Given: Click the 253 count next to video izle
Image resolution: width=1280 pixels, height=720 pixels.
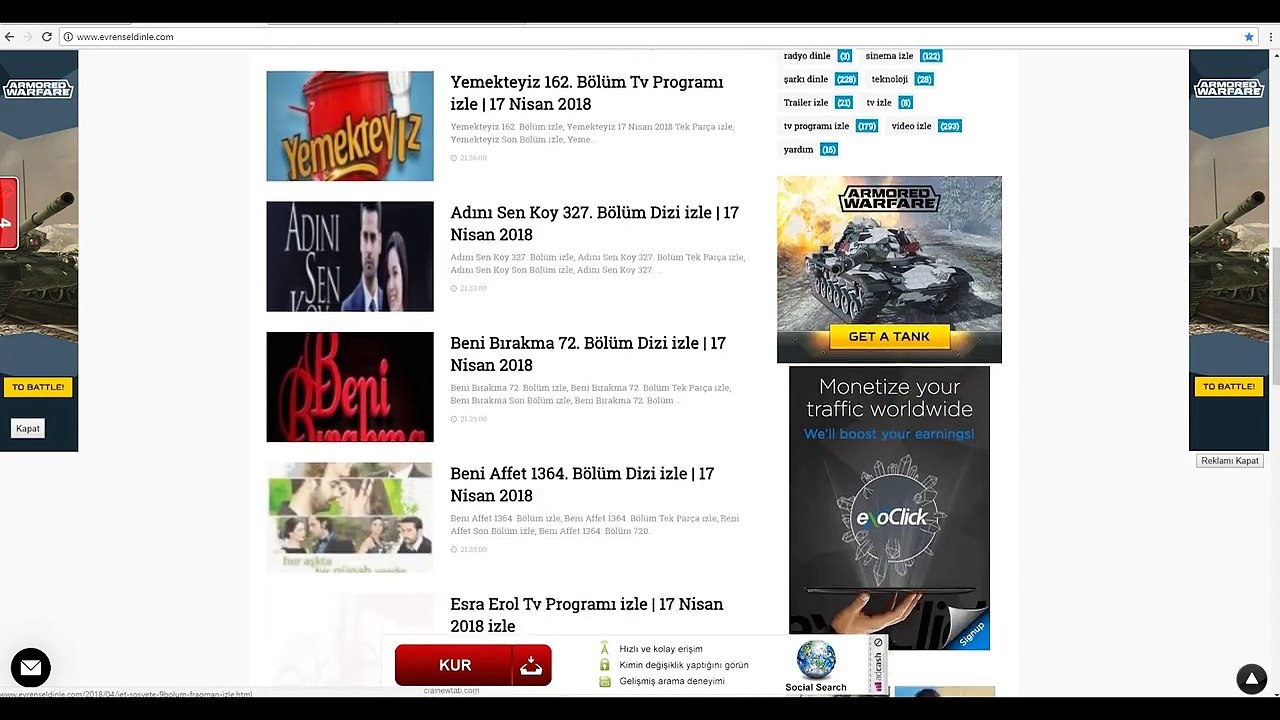Looking at the screenshot, I should tap(949, 126).
